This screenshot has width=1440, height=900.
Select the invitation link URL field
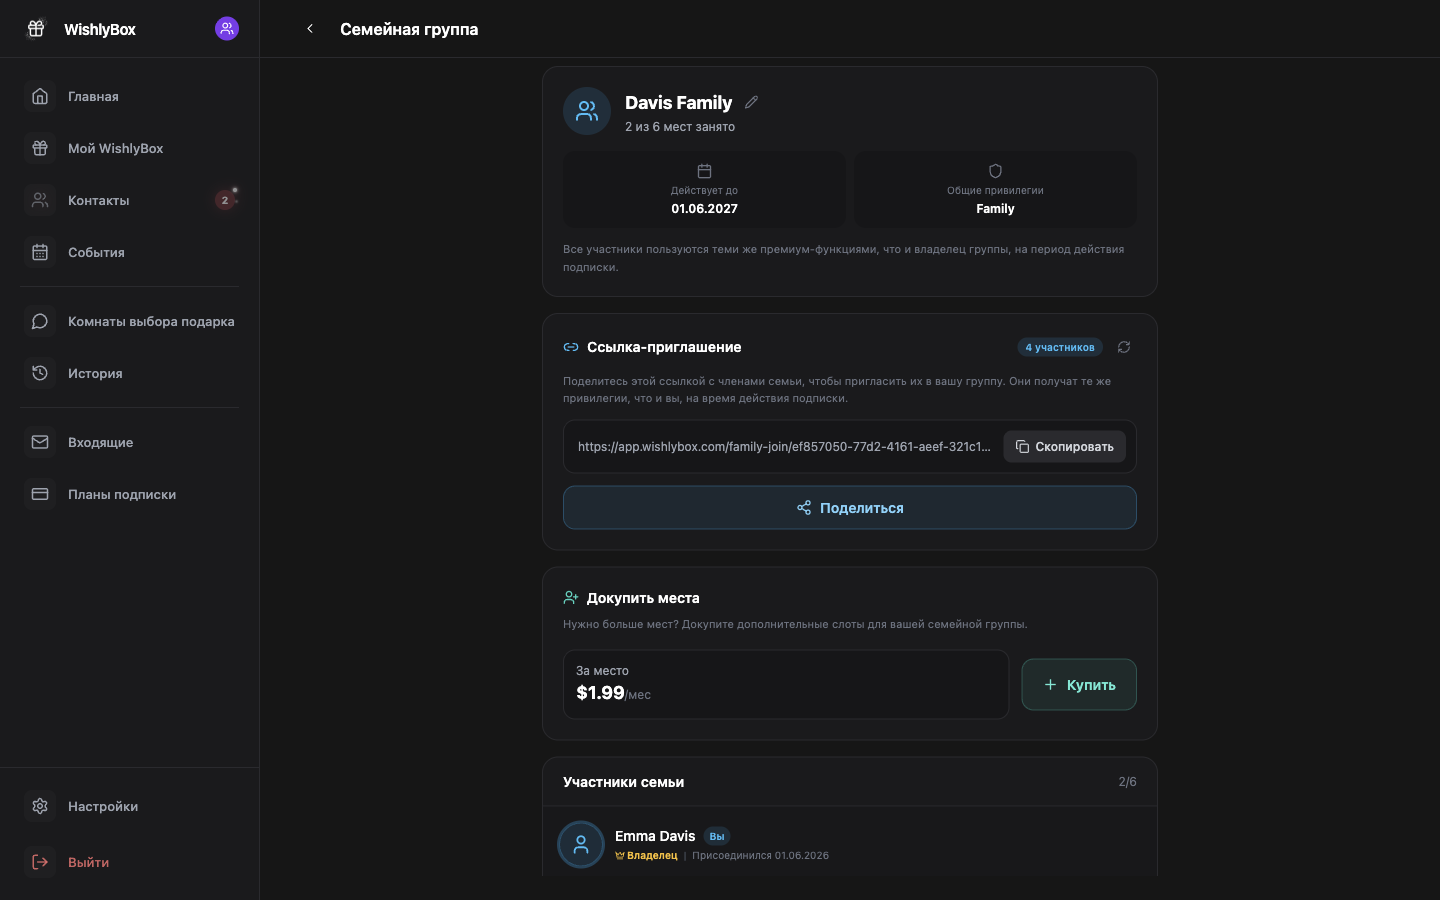(784, 446)
